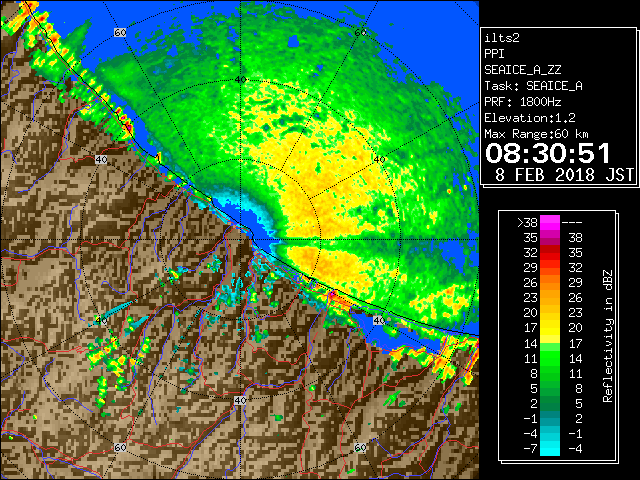Click the bright green swatch beside legend value 11
This screenshot has width=640, height=480.
point(550,358)
